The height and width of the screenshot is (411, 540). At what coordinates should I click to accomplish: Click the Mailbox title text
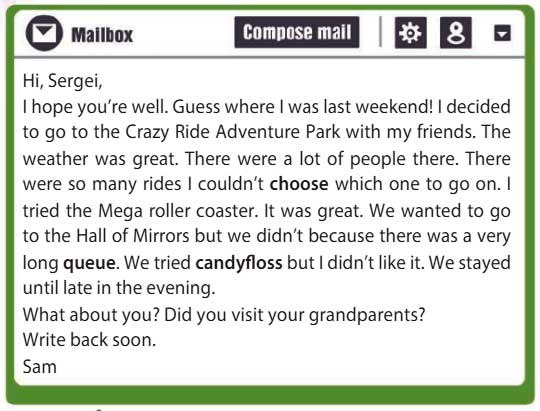tap(102, 35)
